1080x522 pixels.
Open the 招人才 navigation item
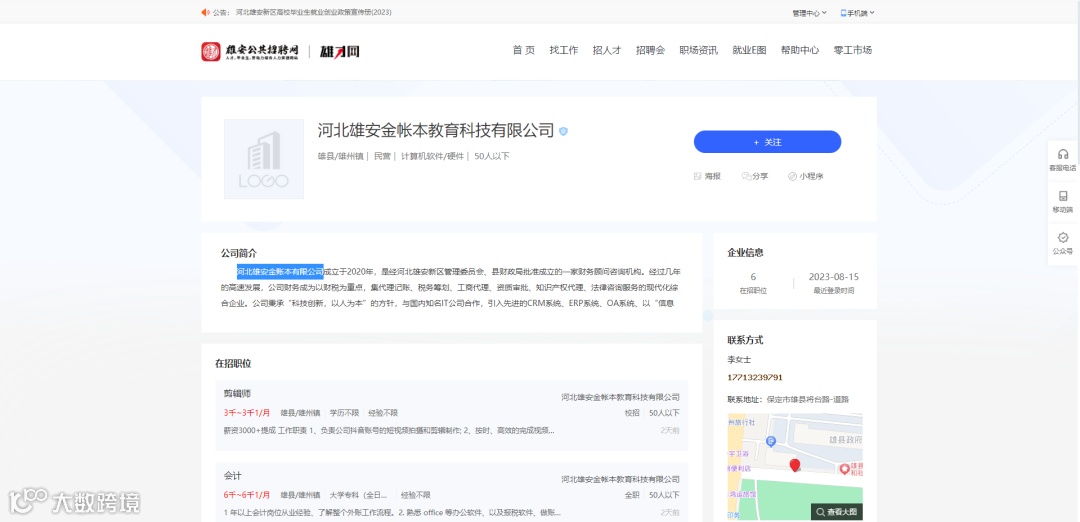tap(607, 50)
